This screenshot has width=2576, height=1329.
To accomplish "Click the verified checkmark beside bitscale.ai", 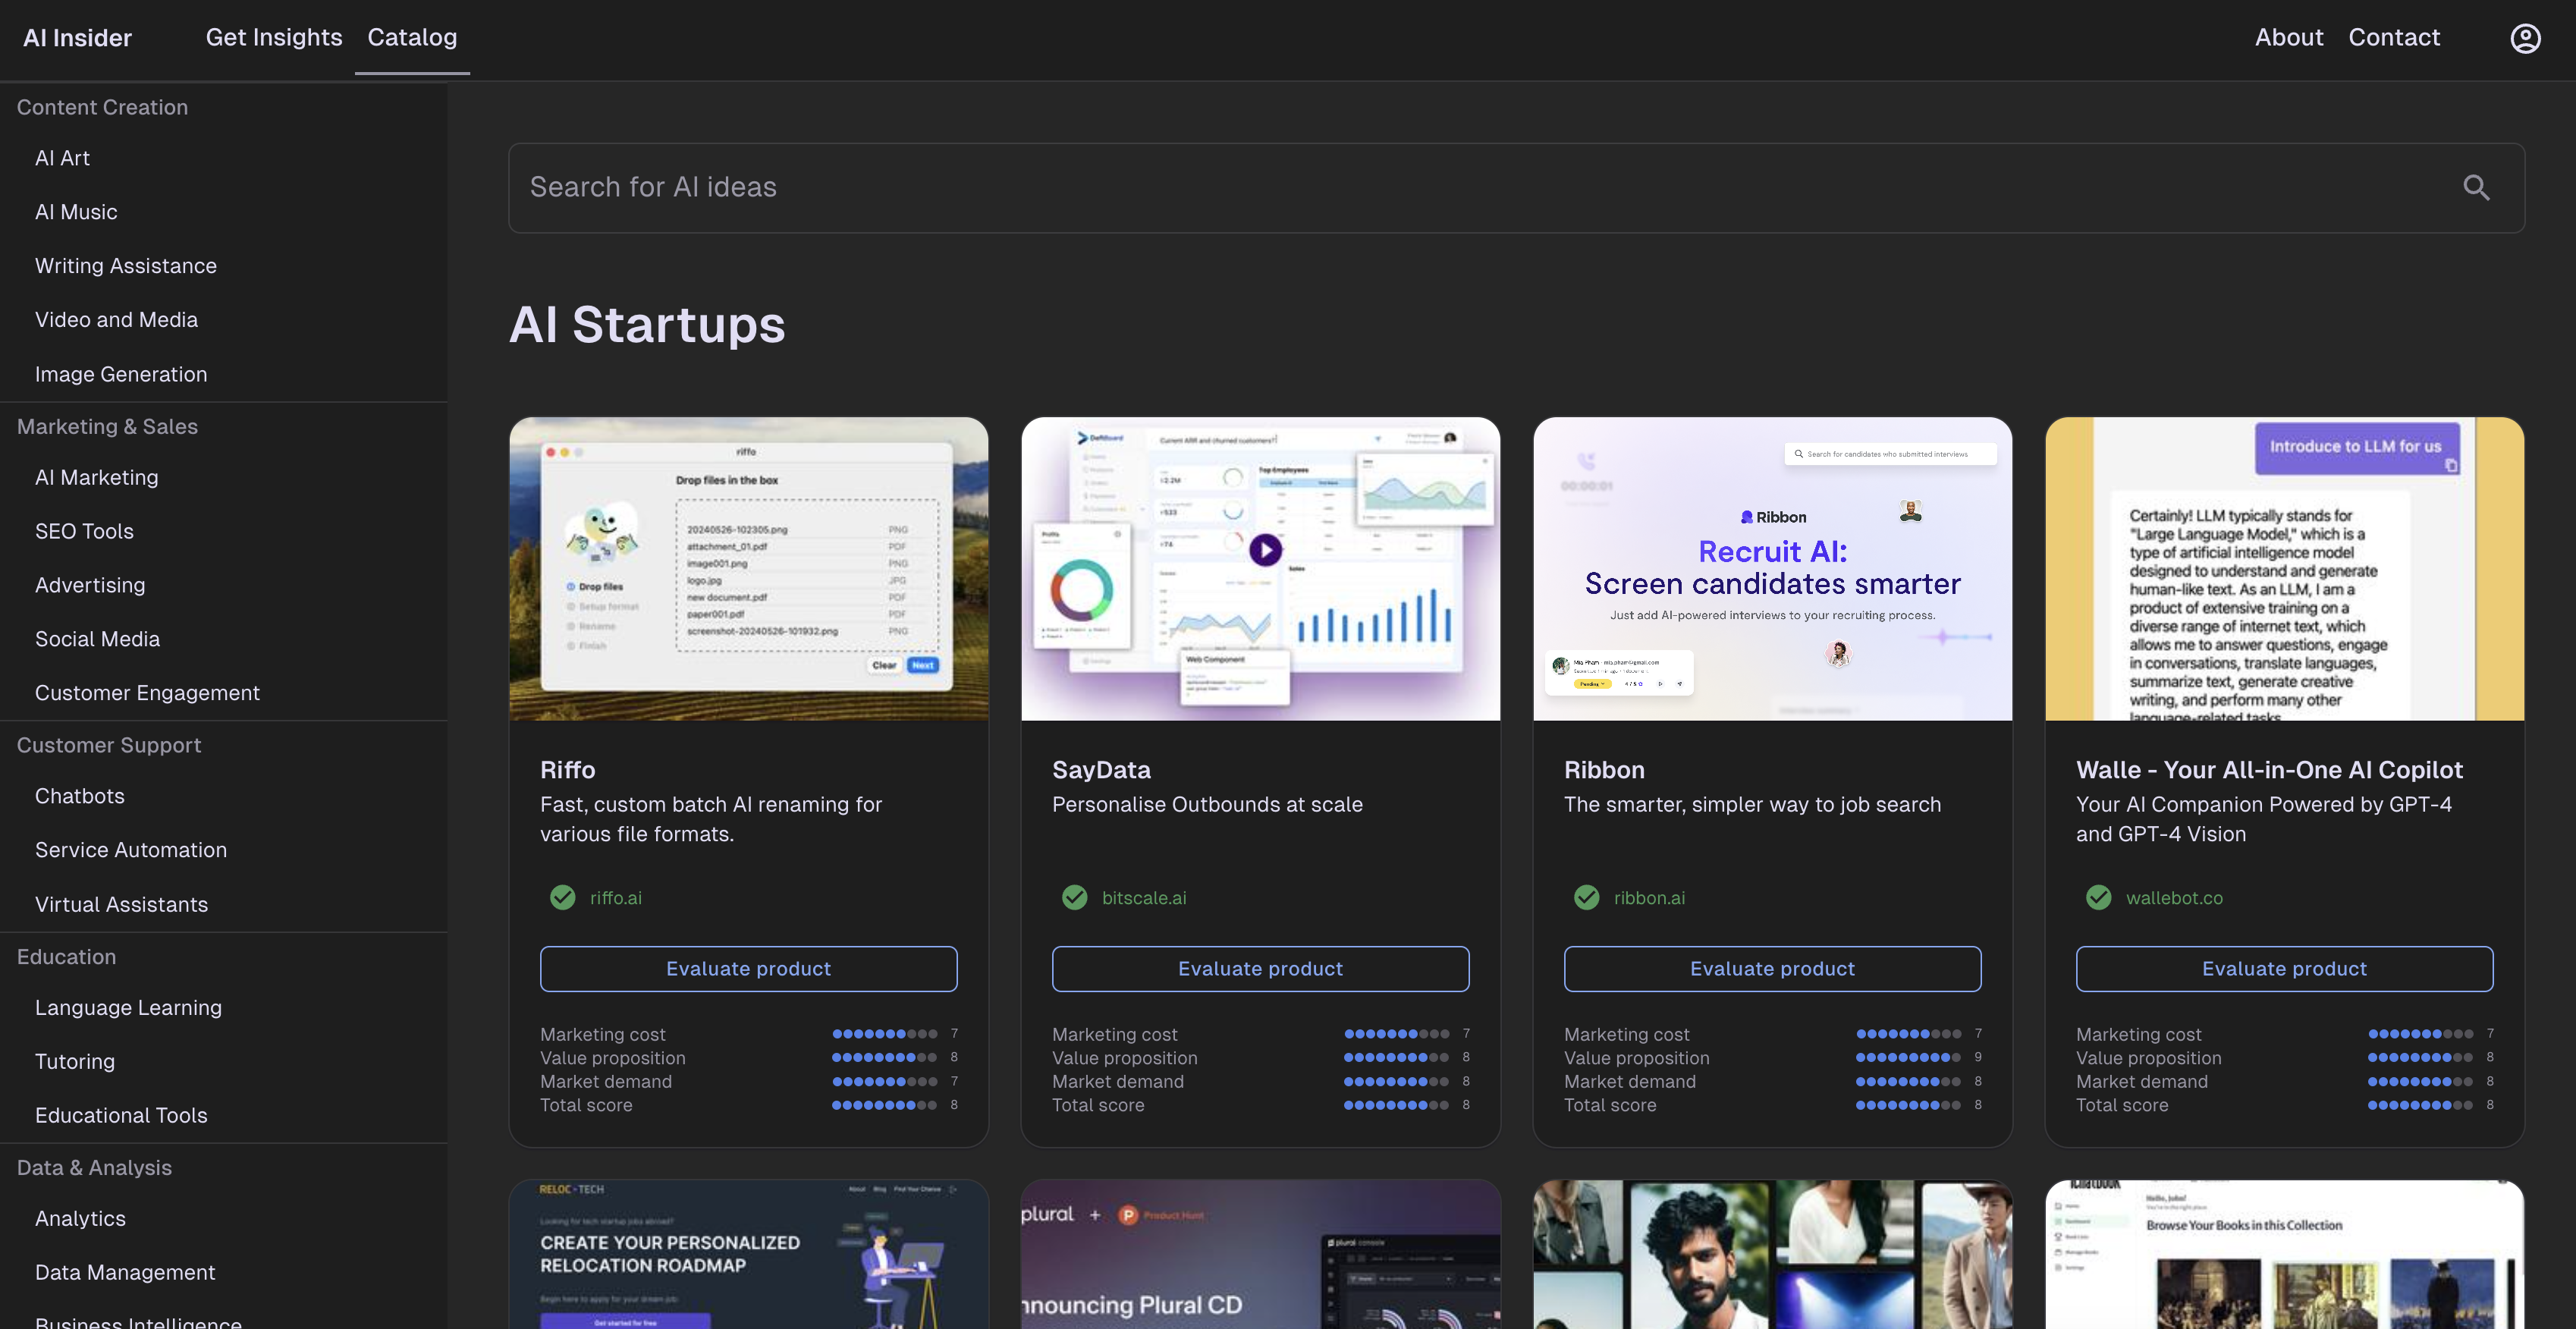I will [1074, 897].
